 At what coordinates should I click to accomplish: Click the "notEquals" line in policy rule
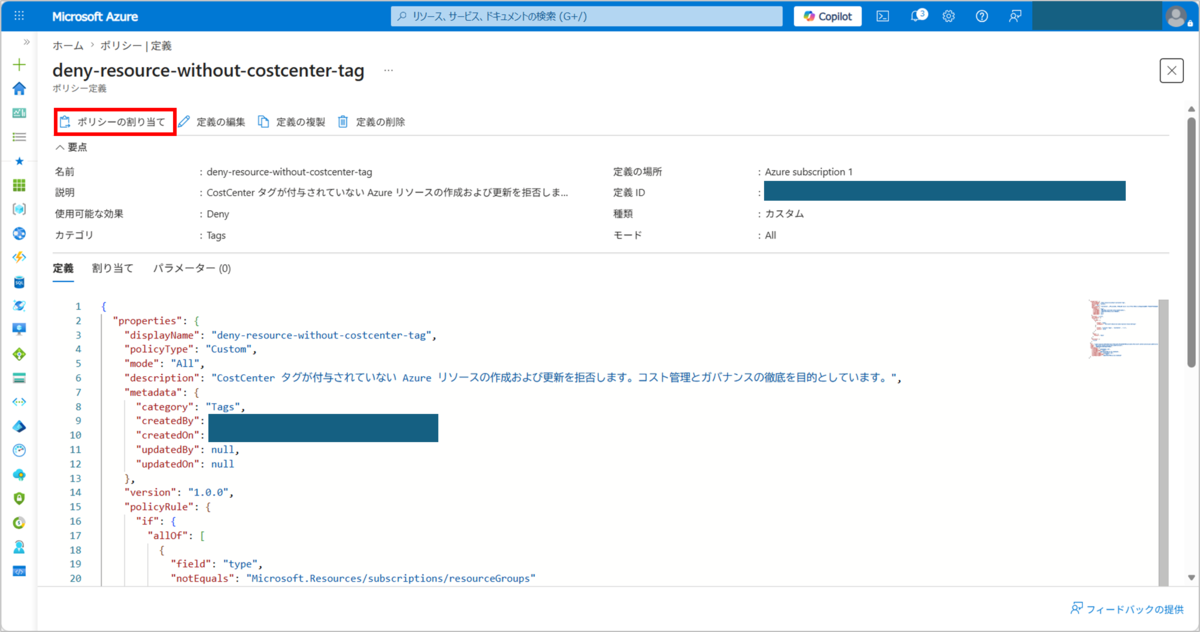point(354,578)
